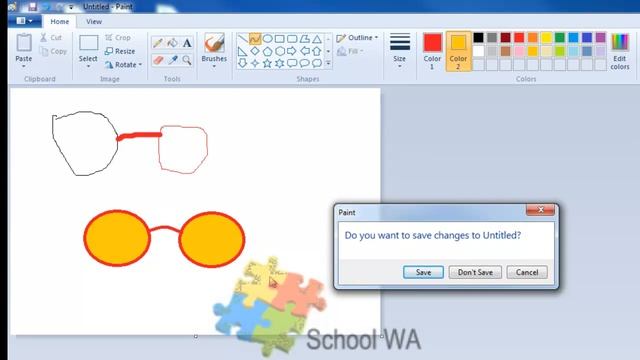
Task: Open the Customize Quick Access Toolbar dropdown
Action: point(71,7)
